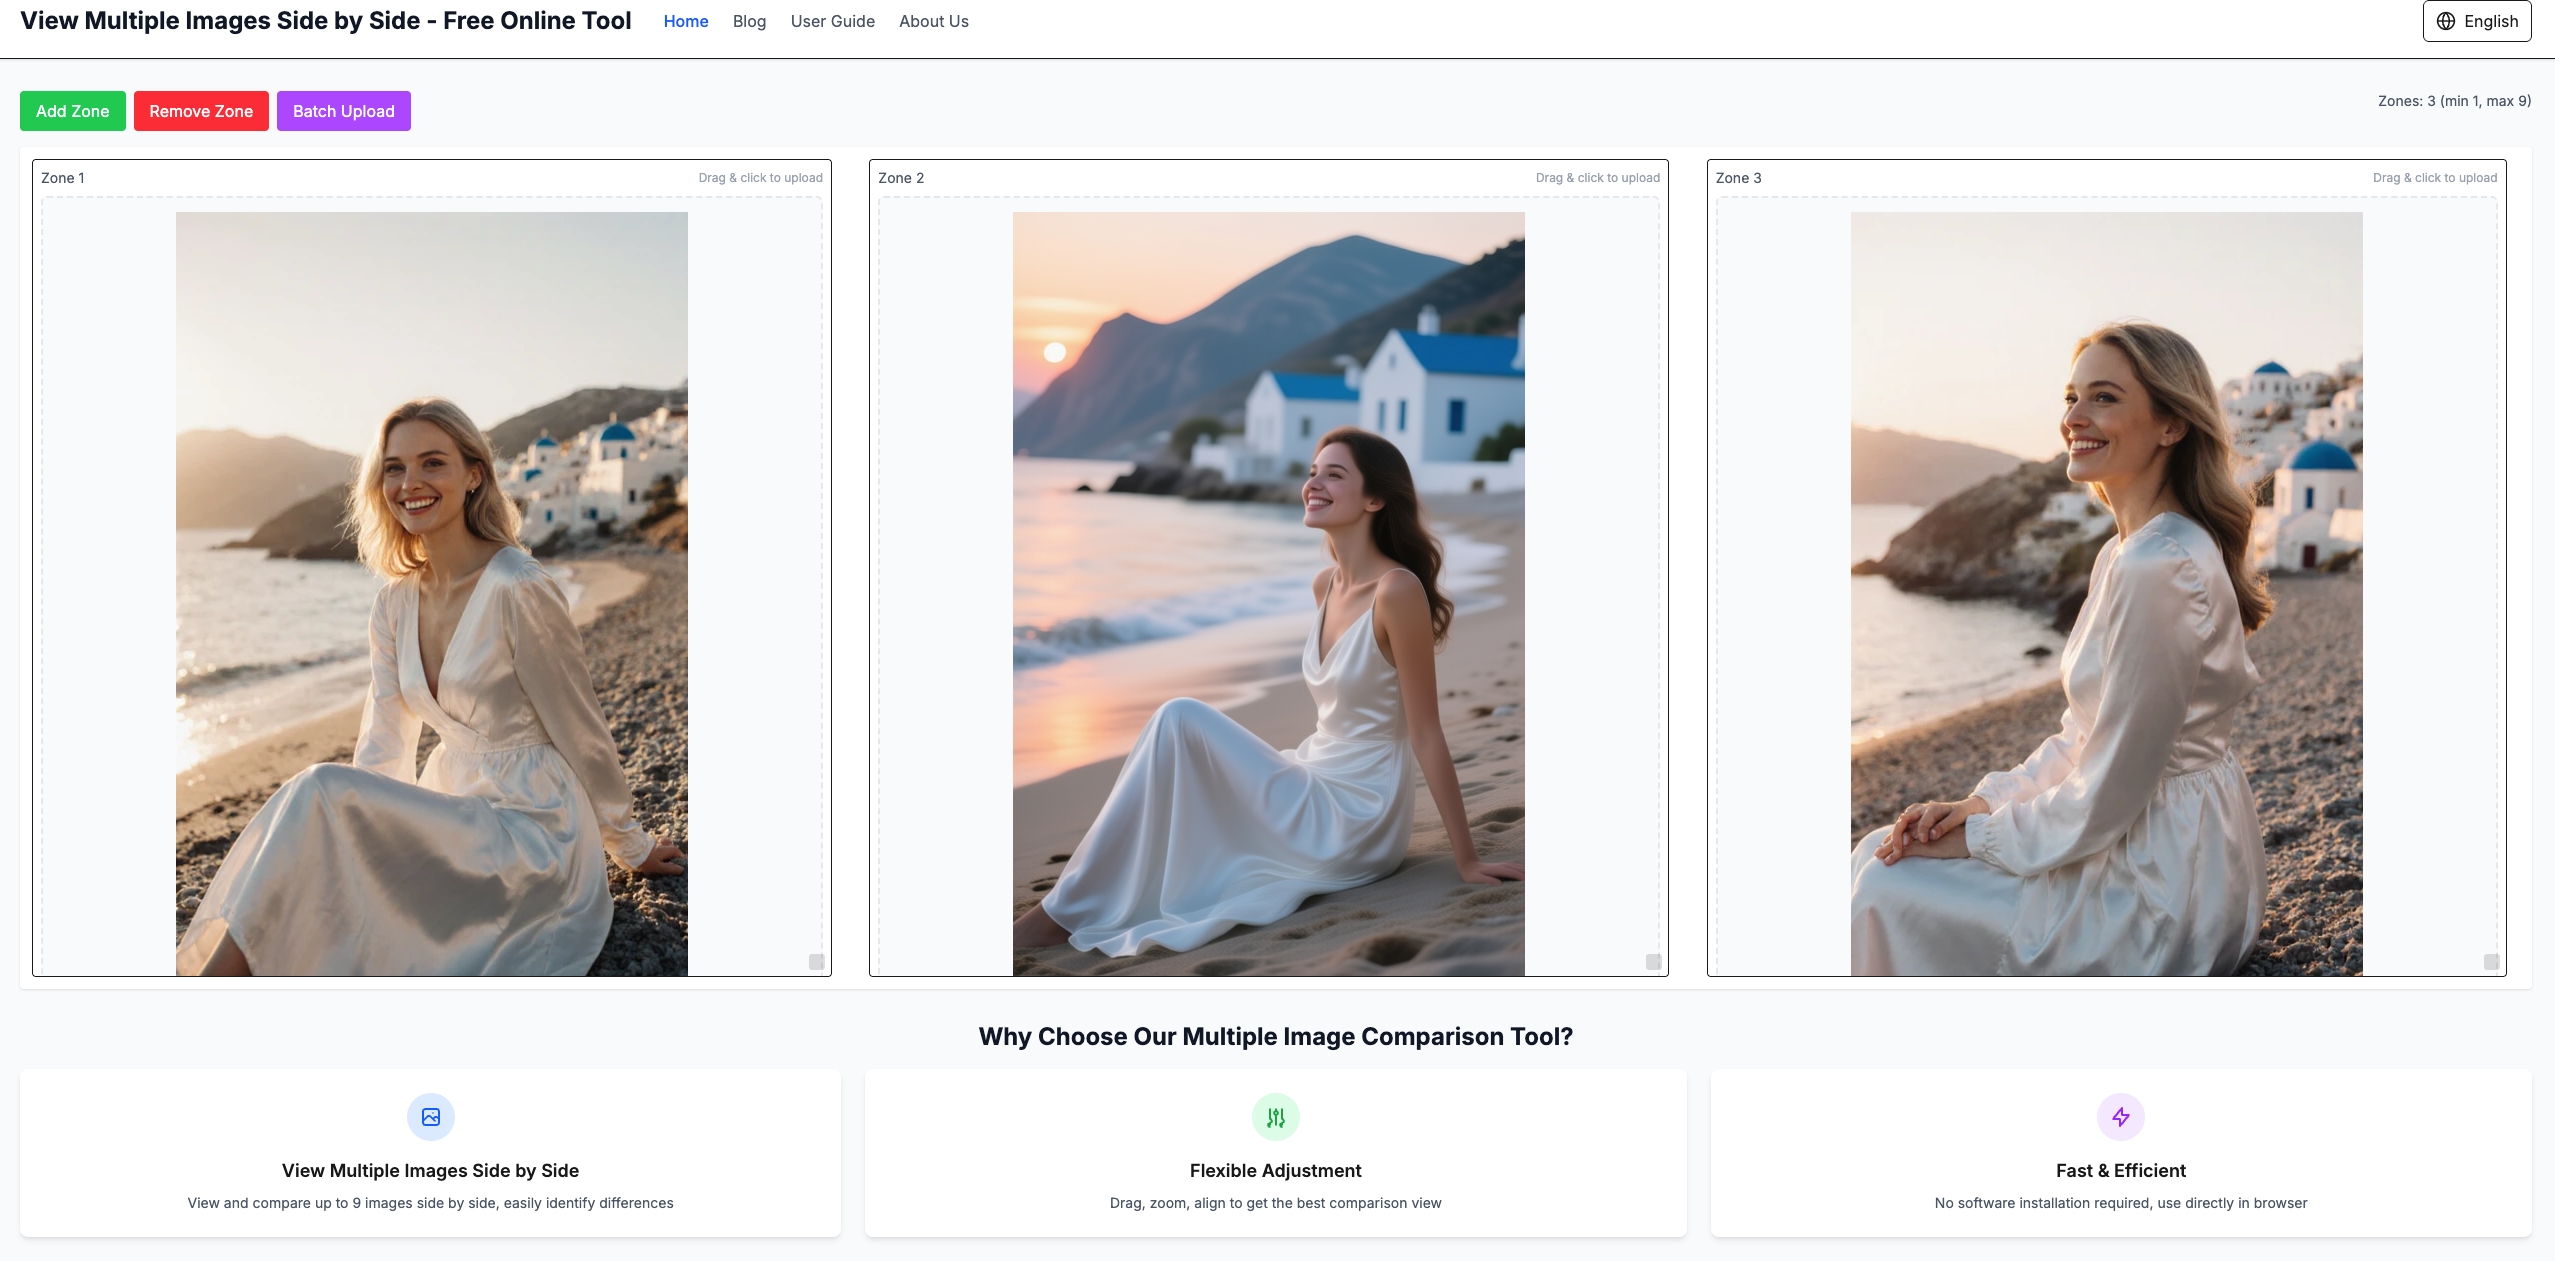Select the Zone 2 woman thumbnail image
This screenshot has width=2555, height=1261.
[x=1269, y=590]
